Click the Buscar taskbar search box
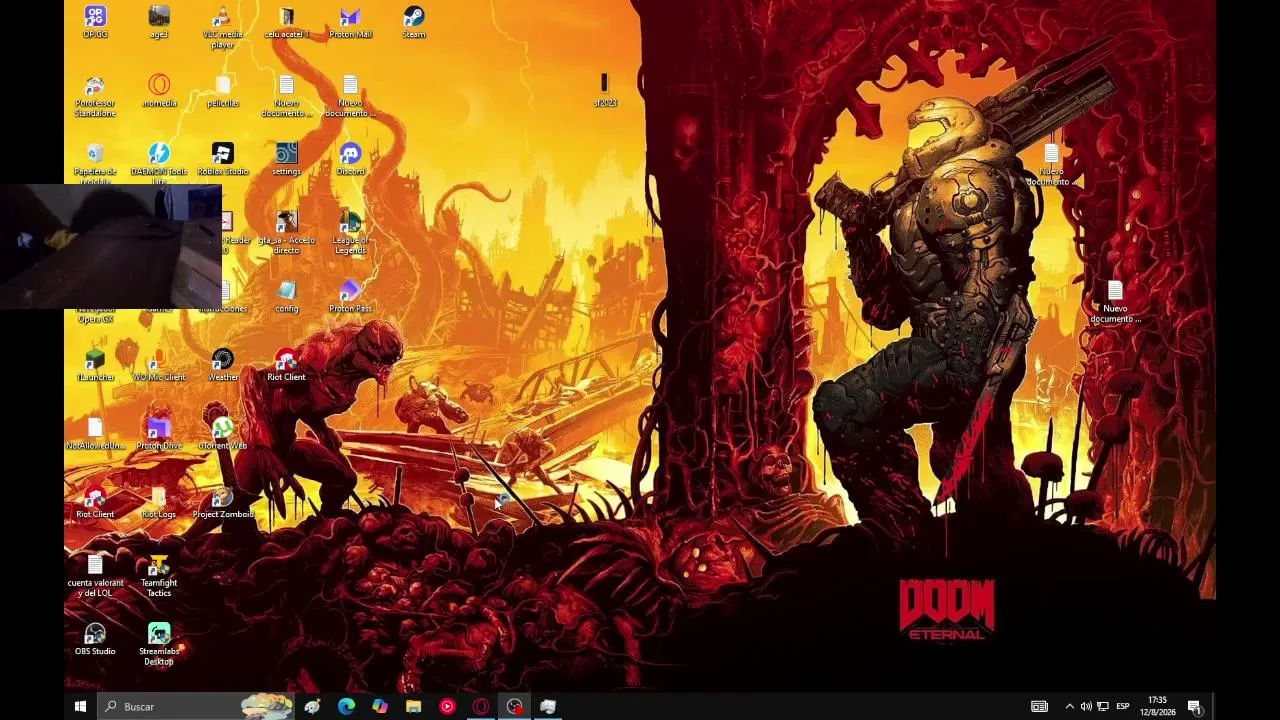Screen dimensions: 1280x720 (196, 706)
